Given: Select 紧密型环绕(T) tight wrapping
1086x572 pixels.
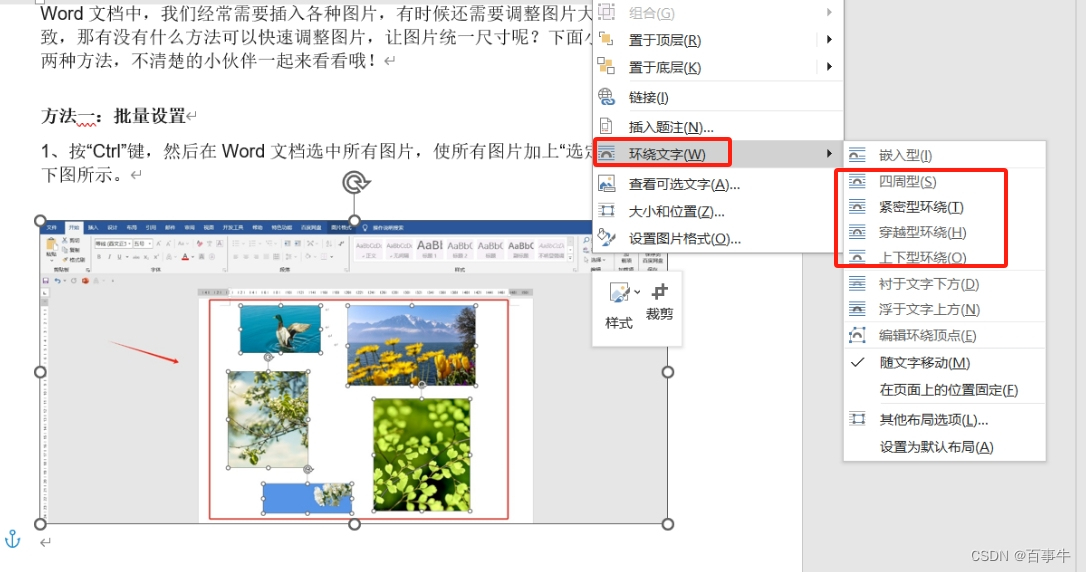Looking at the screenshot, I should pyautogui.click(x=944, y=206).
